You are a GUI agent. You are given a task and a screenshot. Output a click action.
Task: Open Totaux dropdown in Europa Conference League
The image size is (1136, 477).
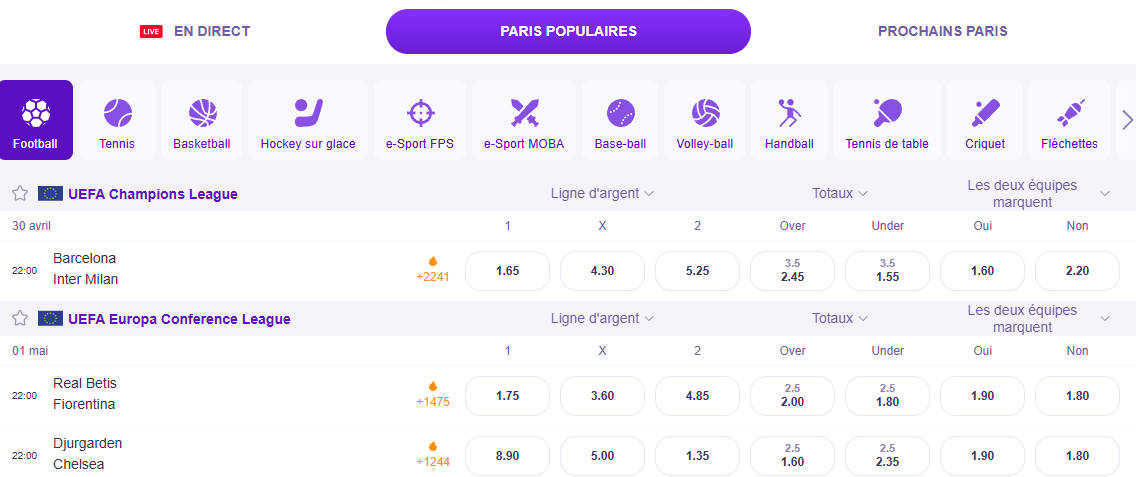[x=840, y=318]
